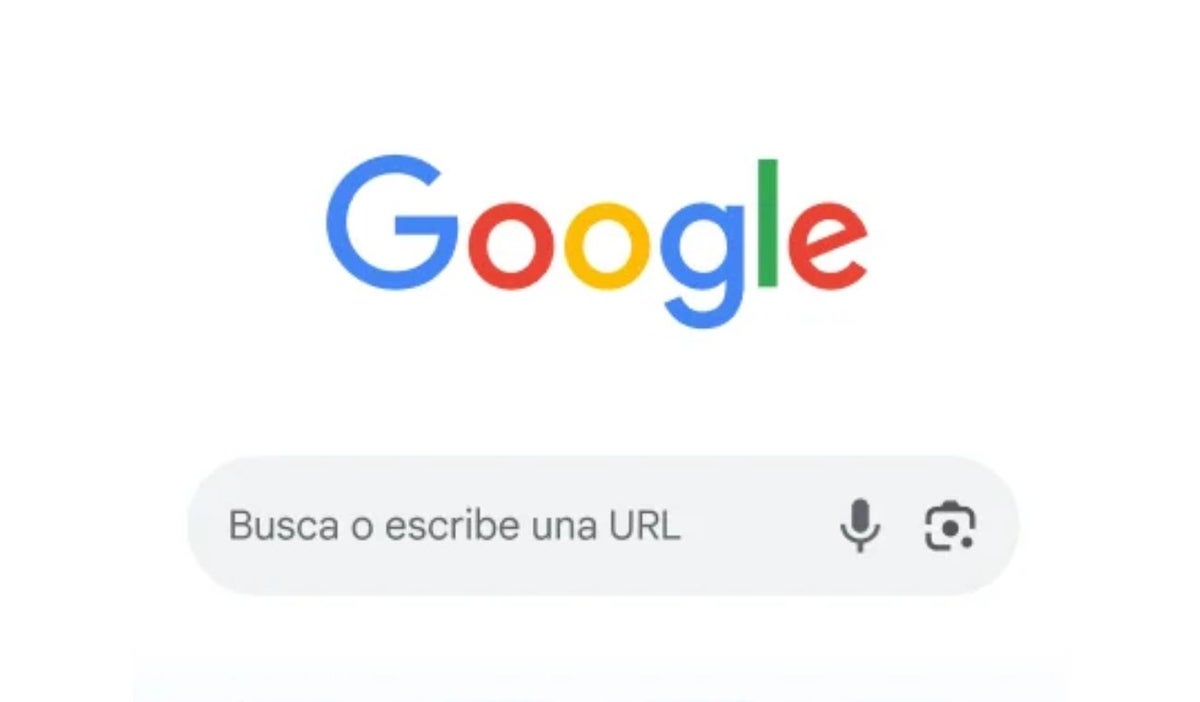The width and height of the screenshot is (1200, 702).
Task: Click the word 'escribe' in the search box
Action: click(449, 526)
